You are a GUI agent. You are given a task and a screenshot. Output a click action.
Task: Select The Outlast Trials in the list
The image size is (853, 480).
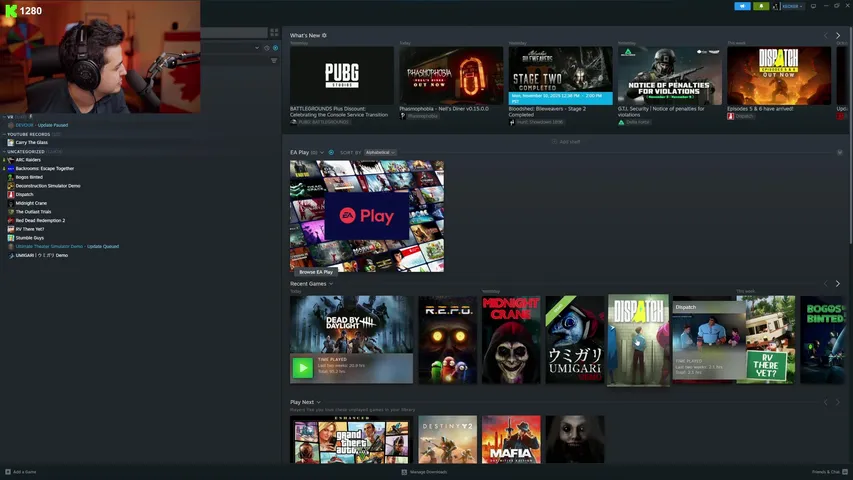(33, 212)
